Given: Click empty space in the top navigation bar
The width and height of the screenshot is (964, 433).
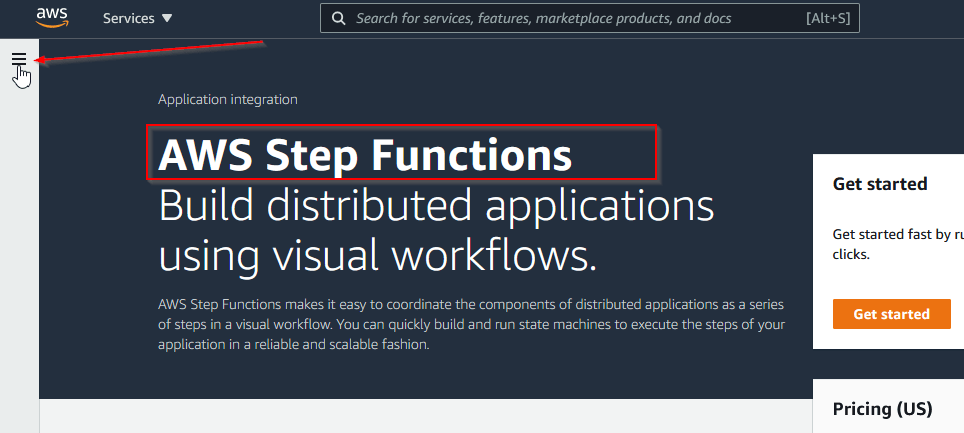Looking at the screenshot, I should click(x=250, y=18).
